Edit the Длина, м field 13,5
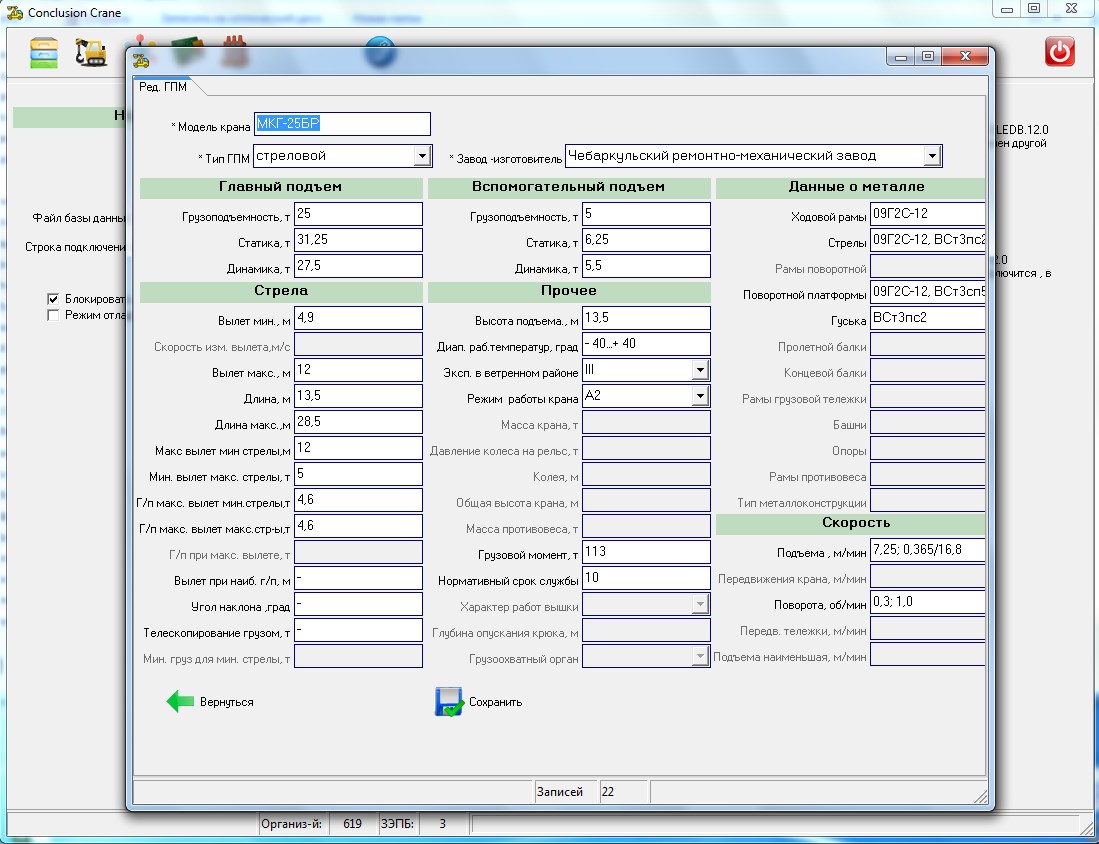 (358, 396)
